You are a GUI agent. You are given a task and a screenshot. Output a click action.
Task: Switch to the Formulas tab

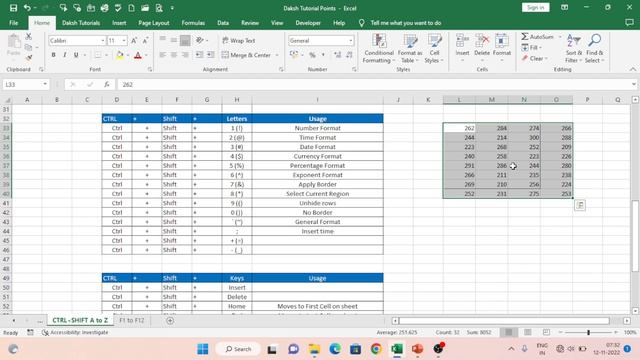click(x=193, y=23)
